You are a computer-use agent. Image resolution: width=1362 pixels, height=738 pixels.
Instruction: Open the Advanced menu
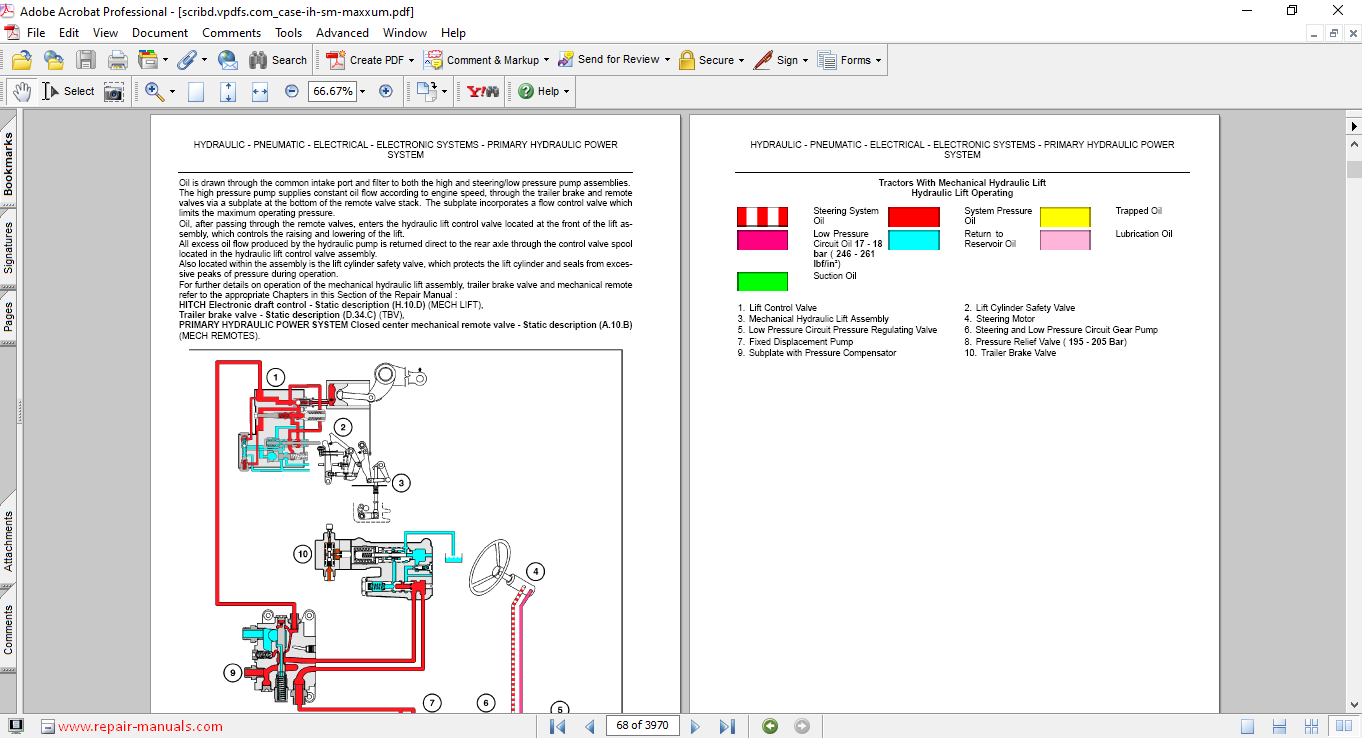click(x=342, y=32)
